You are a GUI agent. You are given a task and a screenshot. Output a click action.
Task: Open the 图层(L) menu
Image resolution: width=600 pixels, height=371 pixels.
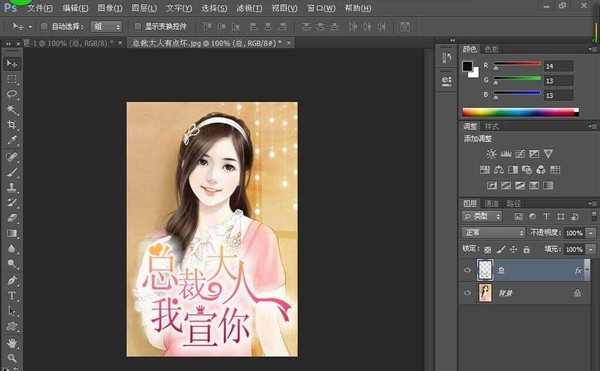tap(144, 8)
